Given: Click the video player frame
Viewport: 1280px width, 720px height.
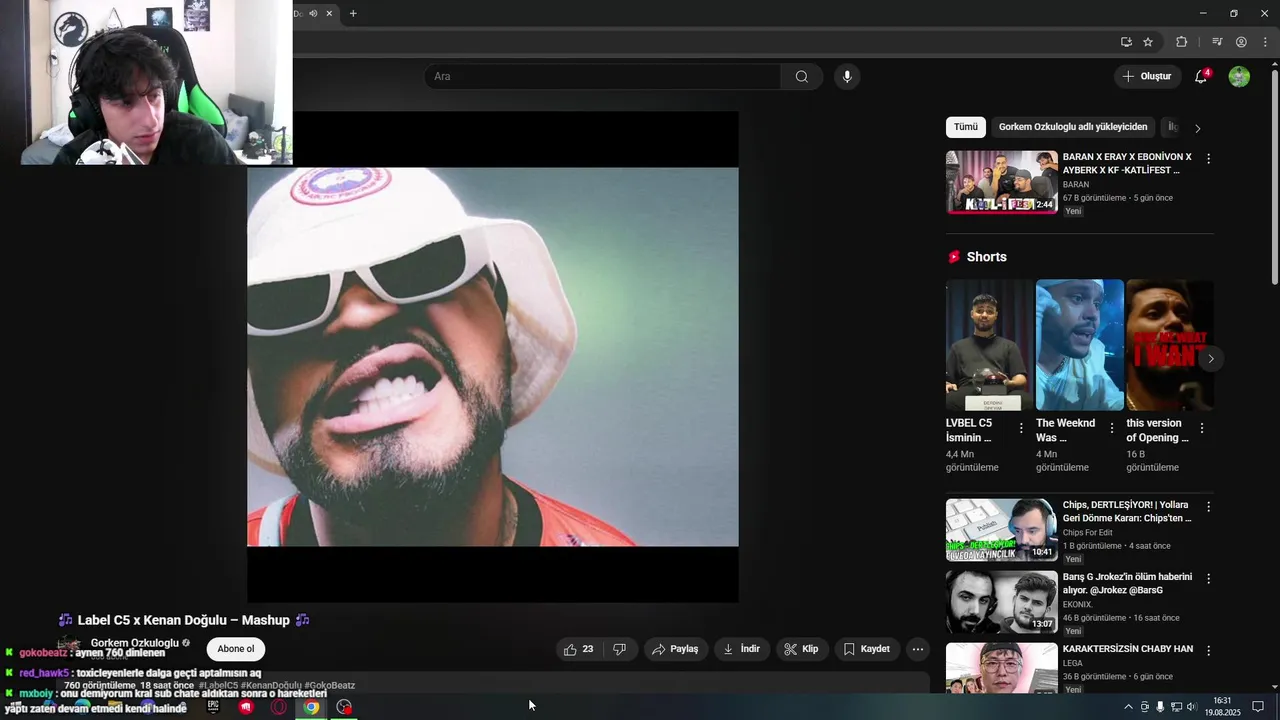Looking at the screenshot, I should pos(493,357).
